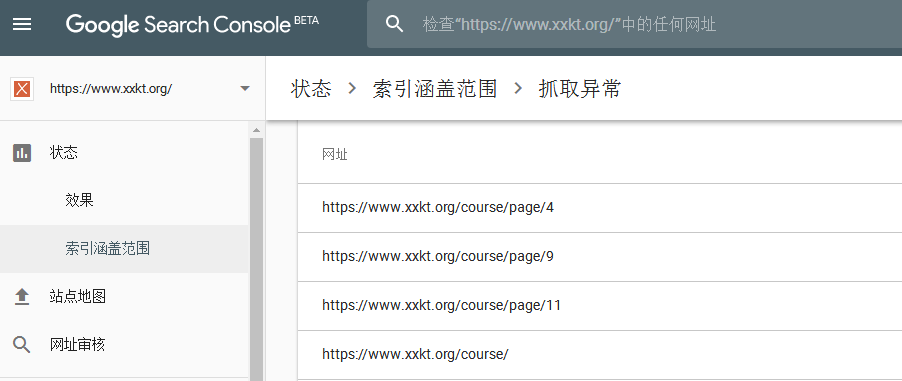Viewport: 902px width, 381px height.
Task: Click the Google Search Console logo
Action: pyautogui.click(x=178, y=24)
